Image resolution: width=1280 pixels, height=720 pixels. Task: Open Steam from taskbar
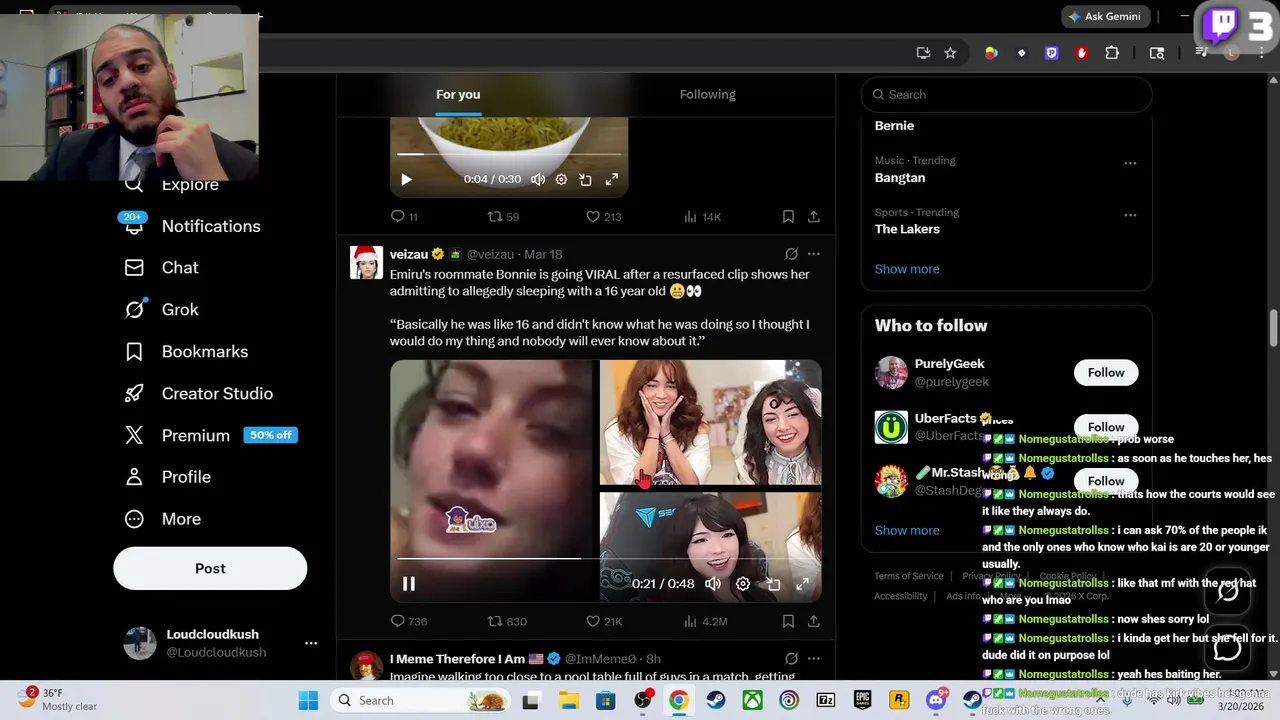point(715,700)
